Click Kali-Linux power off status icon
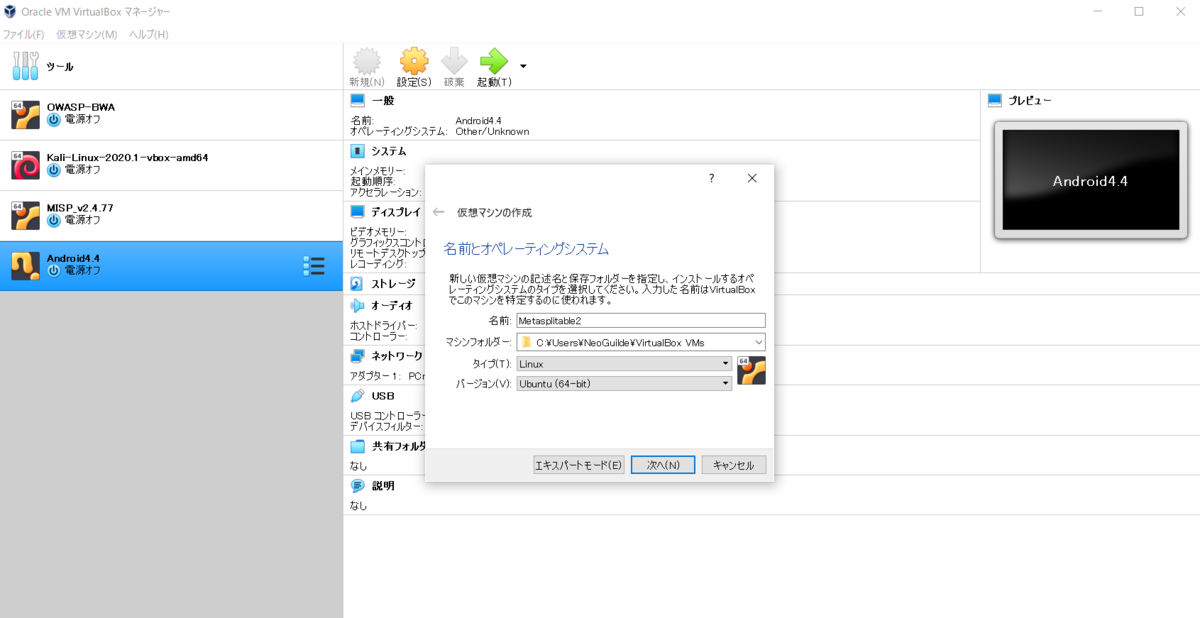This screenshot has width=1200, height=618. (54, 169)
